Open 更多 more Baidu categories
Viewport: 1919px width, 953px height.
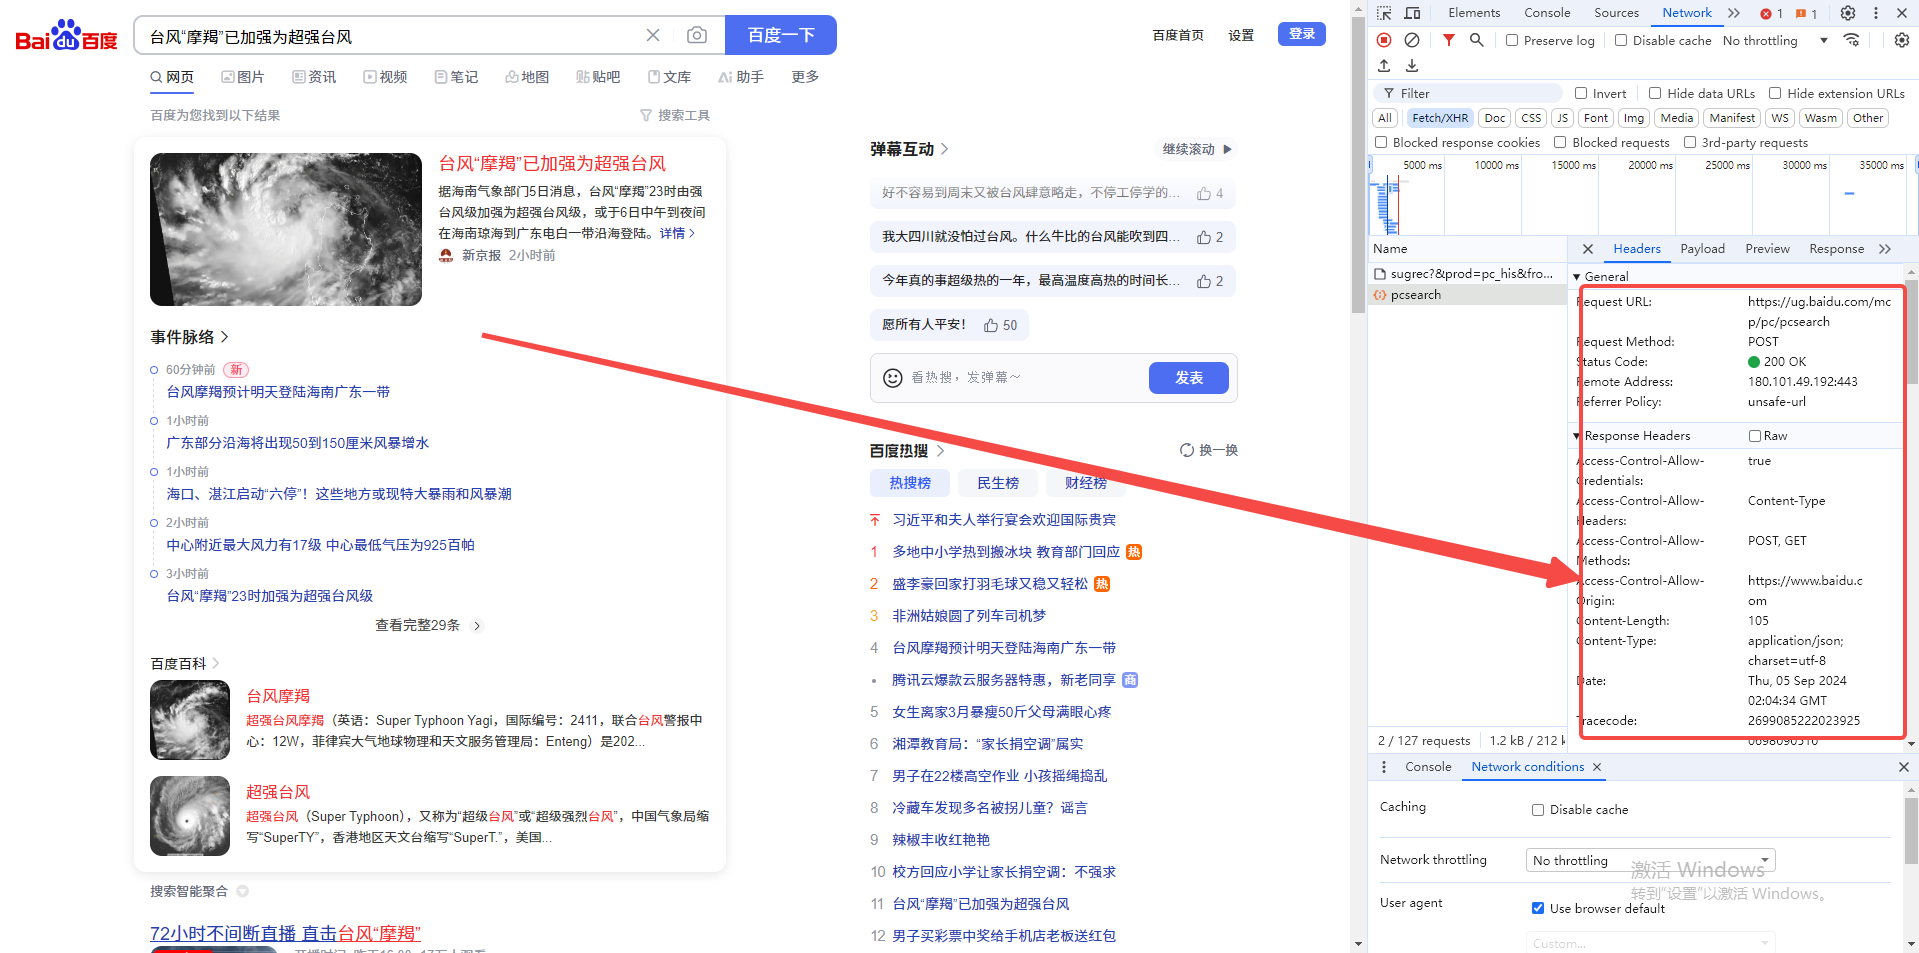805,77
